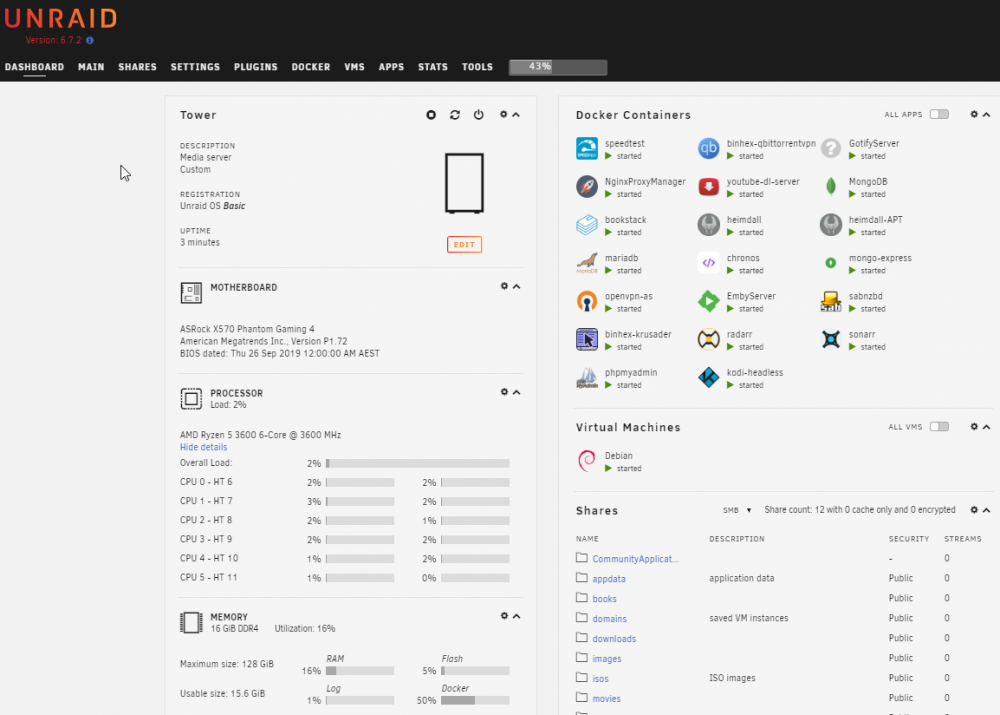
Task: Click the Docker 50% usage bar
Action: pos(475,700)
